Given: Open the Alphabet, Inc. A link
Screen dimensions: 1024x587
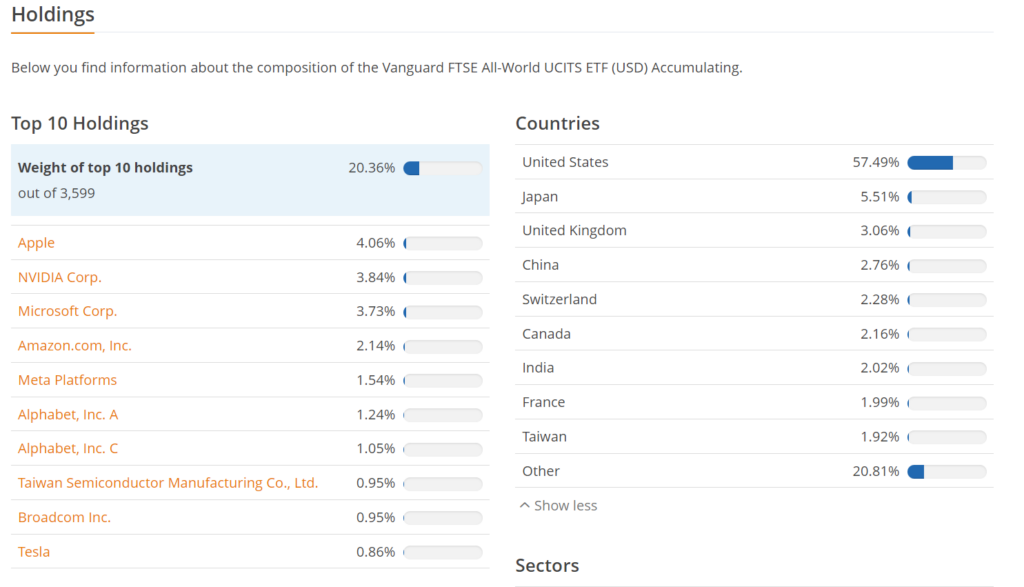Looking at the screenshot, I should [68, 413].
